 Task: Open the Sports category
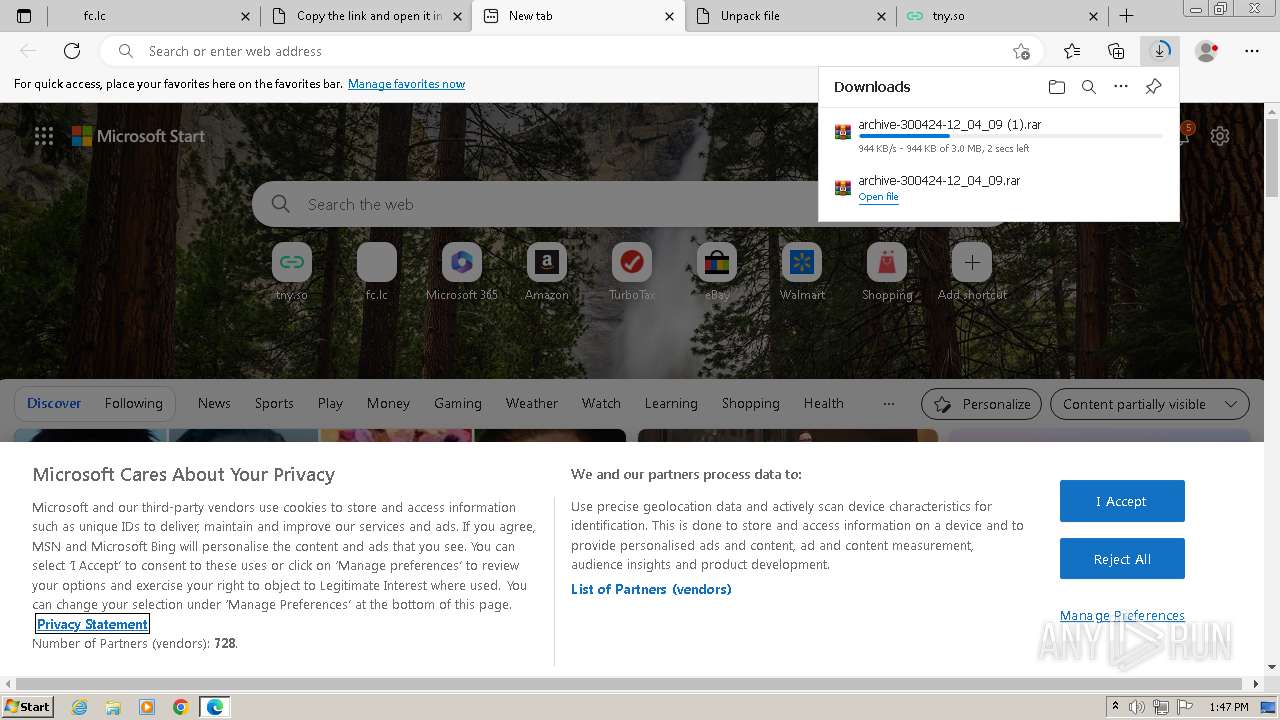point(274,403)
